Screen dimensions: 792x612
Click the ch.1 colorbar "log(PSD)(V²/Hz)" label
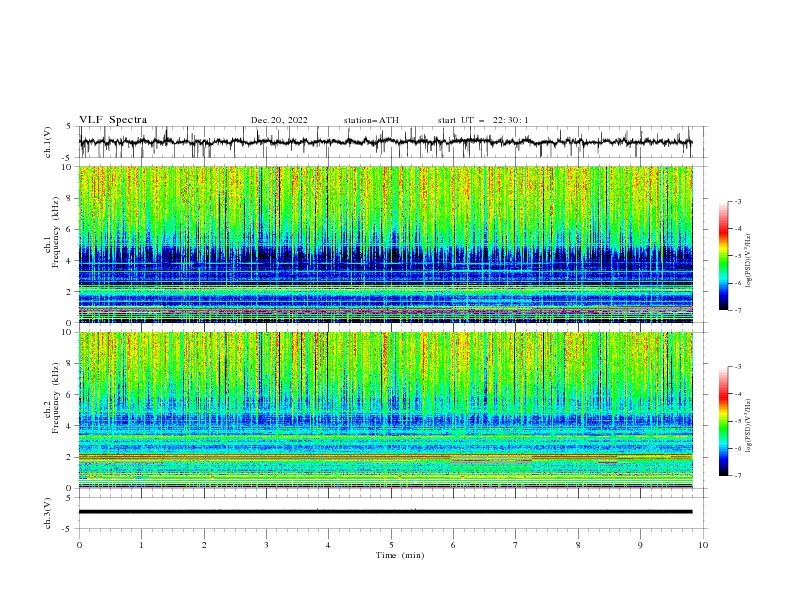coord(748,261)
